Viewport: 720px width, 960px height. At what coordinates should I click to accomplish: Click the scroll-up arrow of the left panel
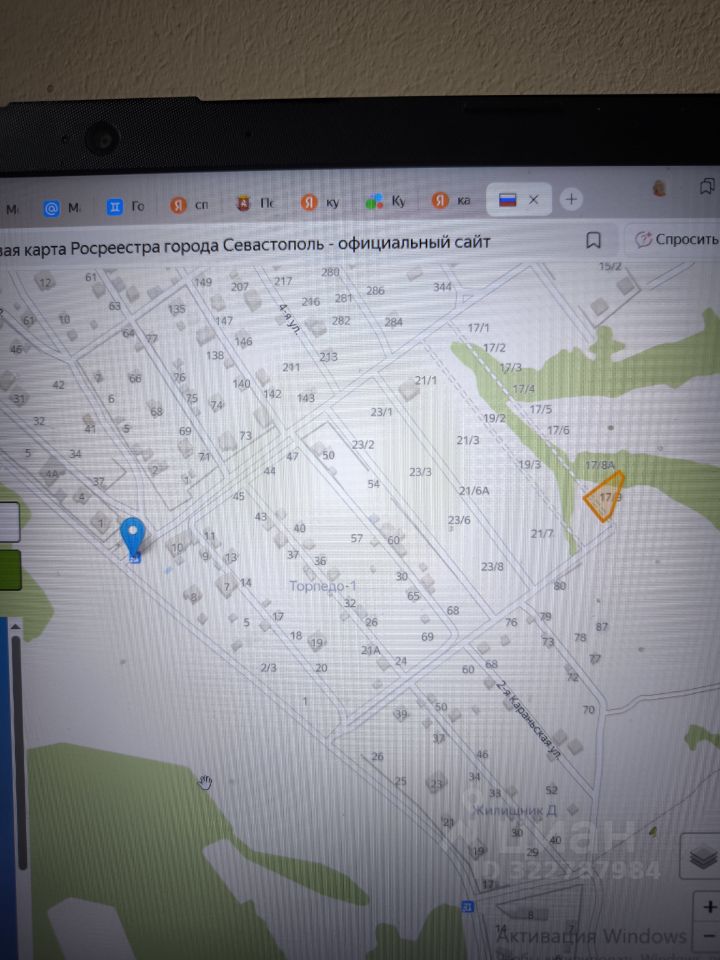pos(16,627)
